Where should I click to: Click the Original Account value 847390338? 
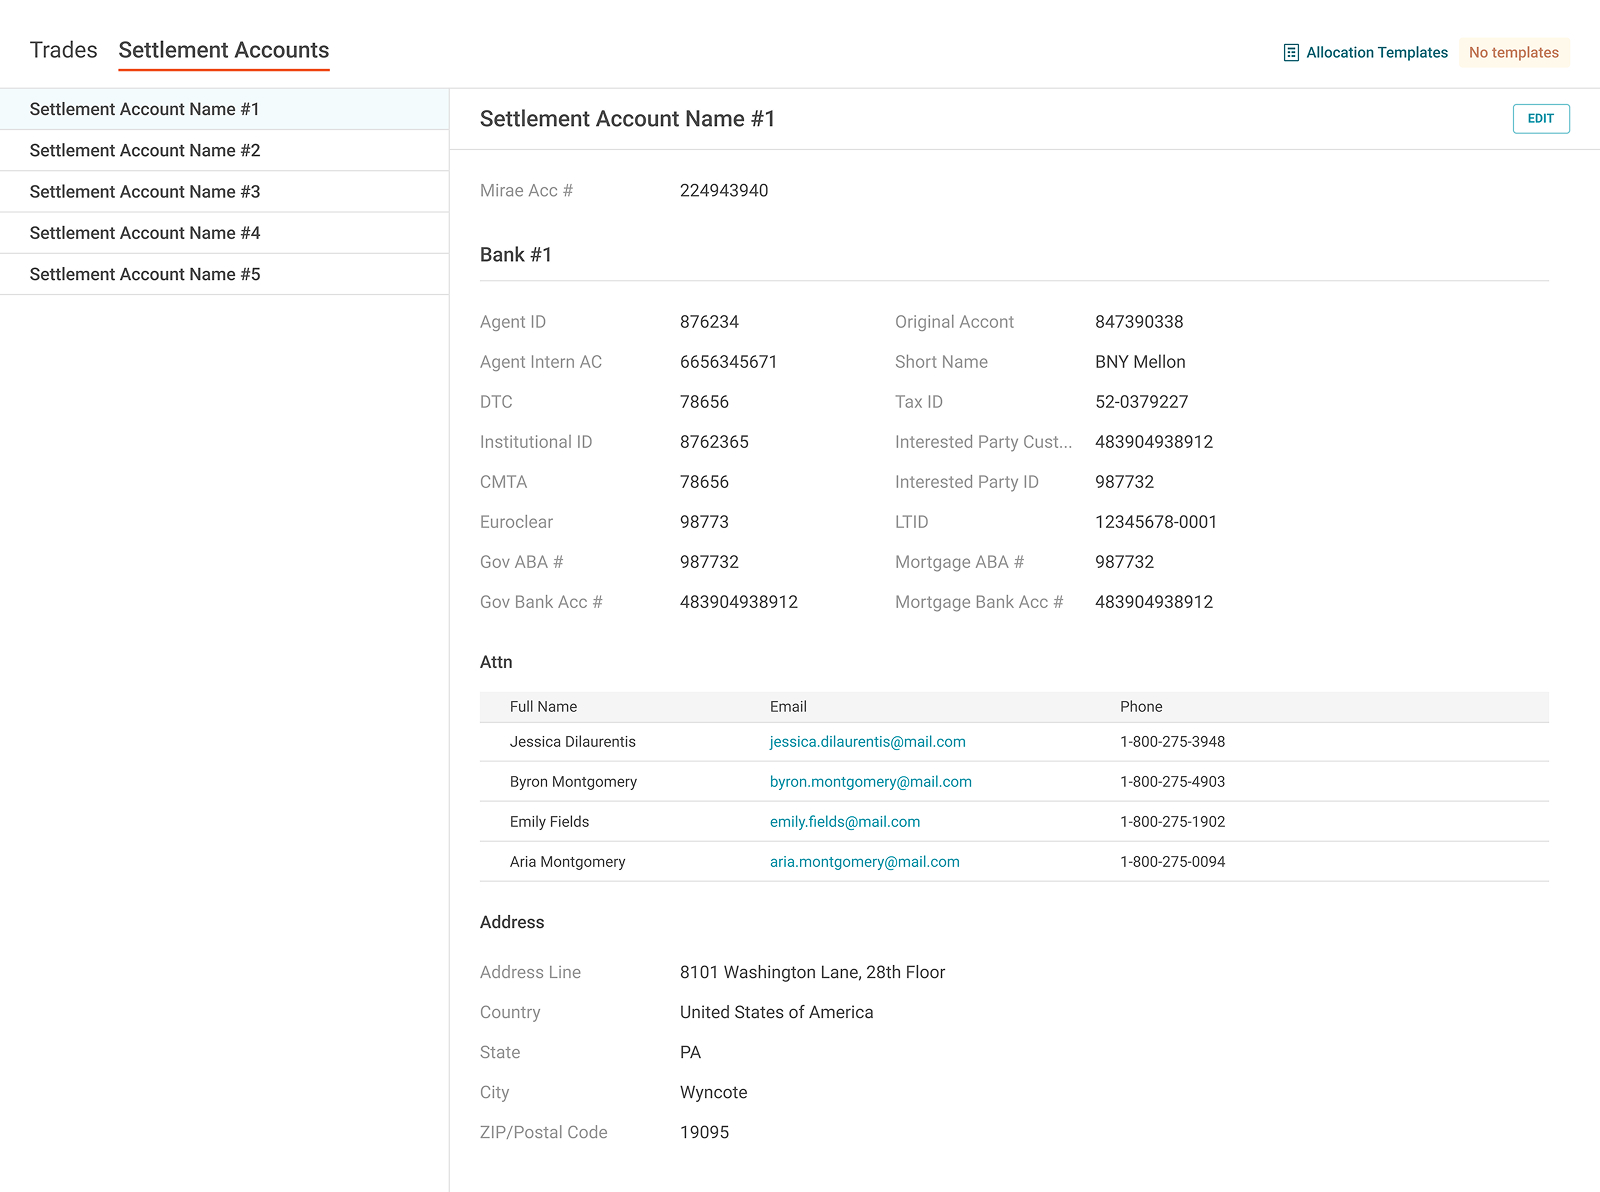point(1139,322)
